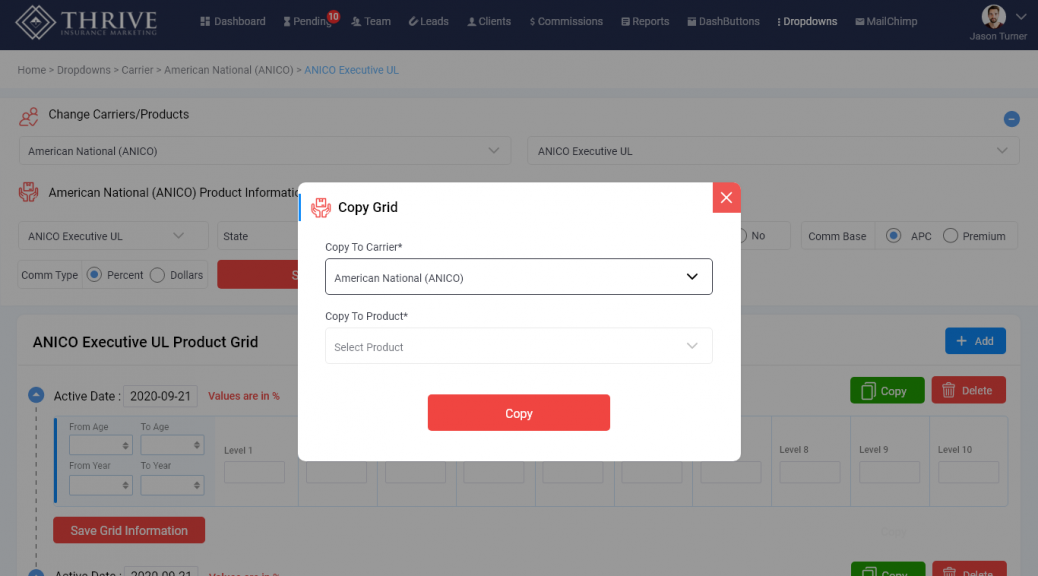Screen dimensions: 1038x576
Task: Follow the Carrier breadcrumb link
Action: click(137, 70)
